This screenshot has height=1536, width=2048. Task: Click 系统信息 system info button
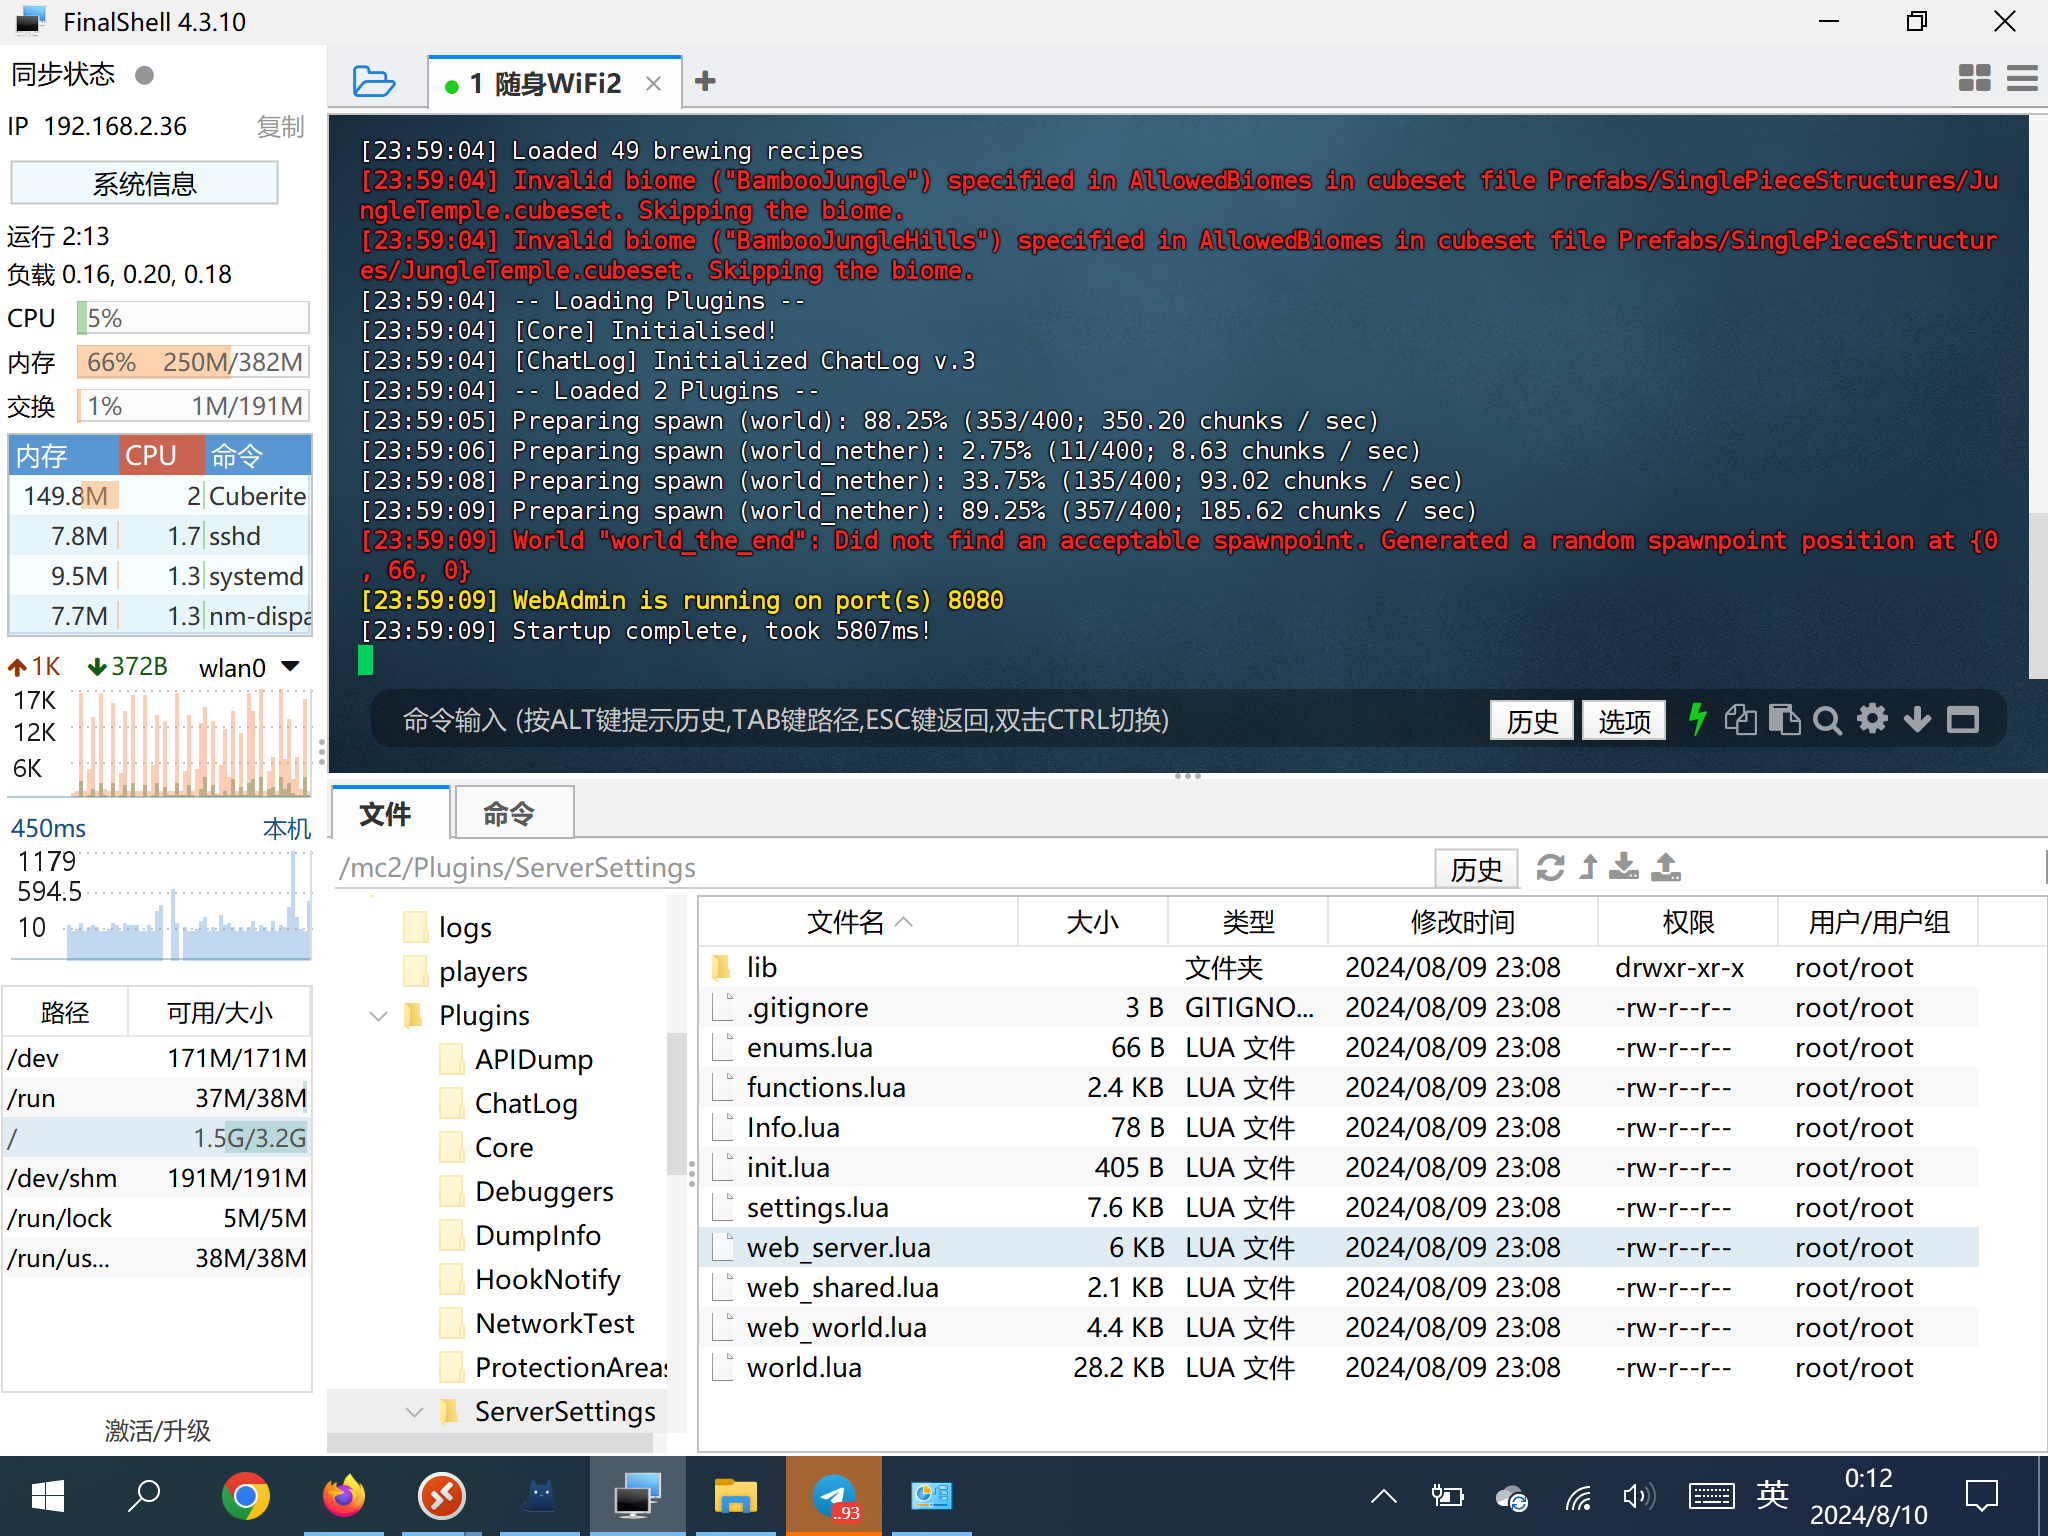[x=144, y=184]
